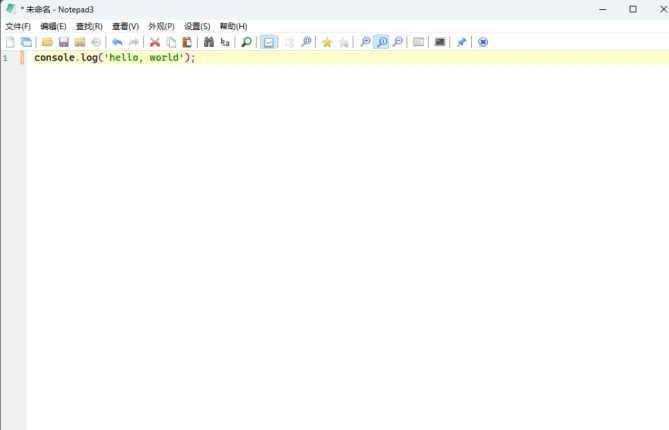
Task: Open the 编辑(E) menu
Action: pyautogui.click(x=53, y=26)
